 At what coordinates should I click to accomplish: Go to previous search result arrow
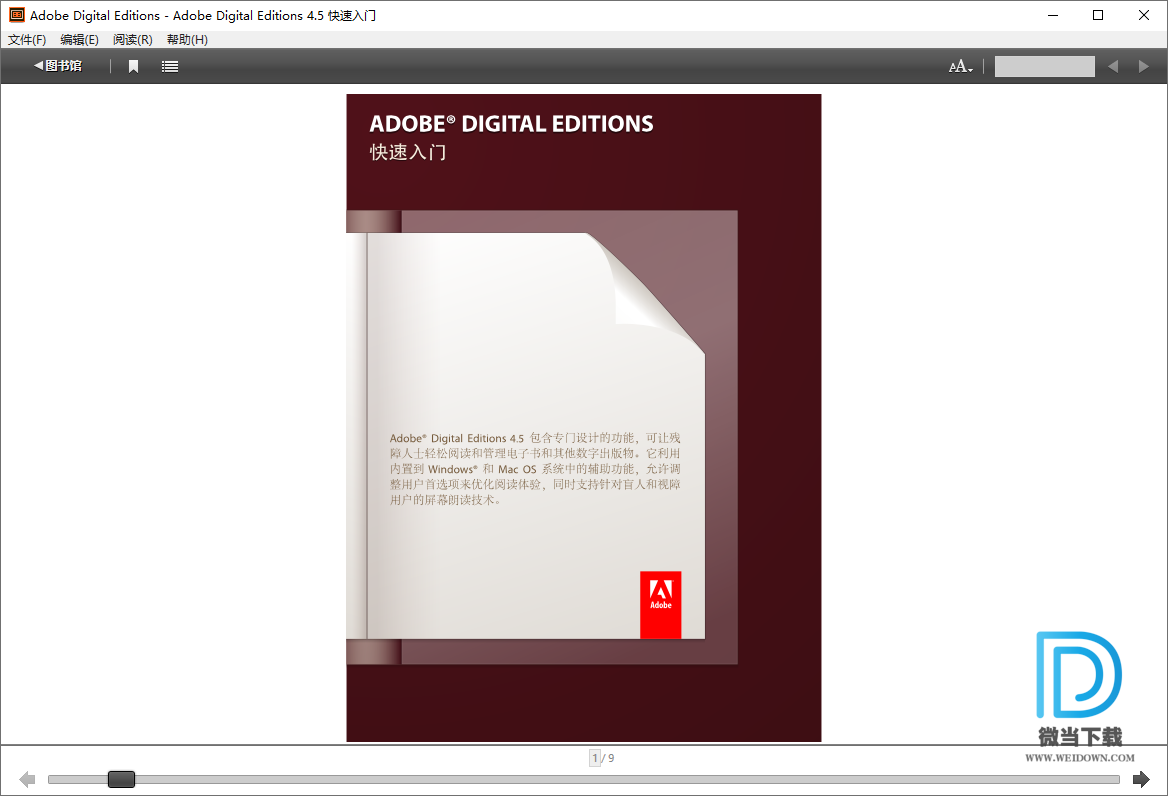pos(1113,66)
